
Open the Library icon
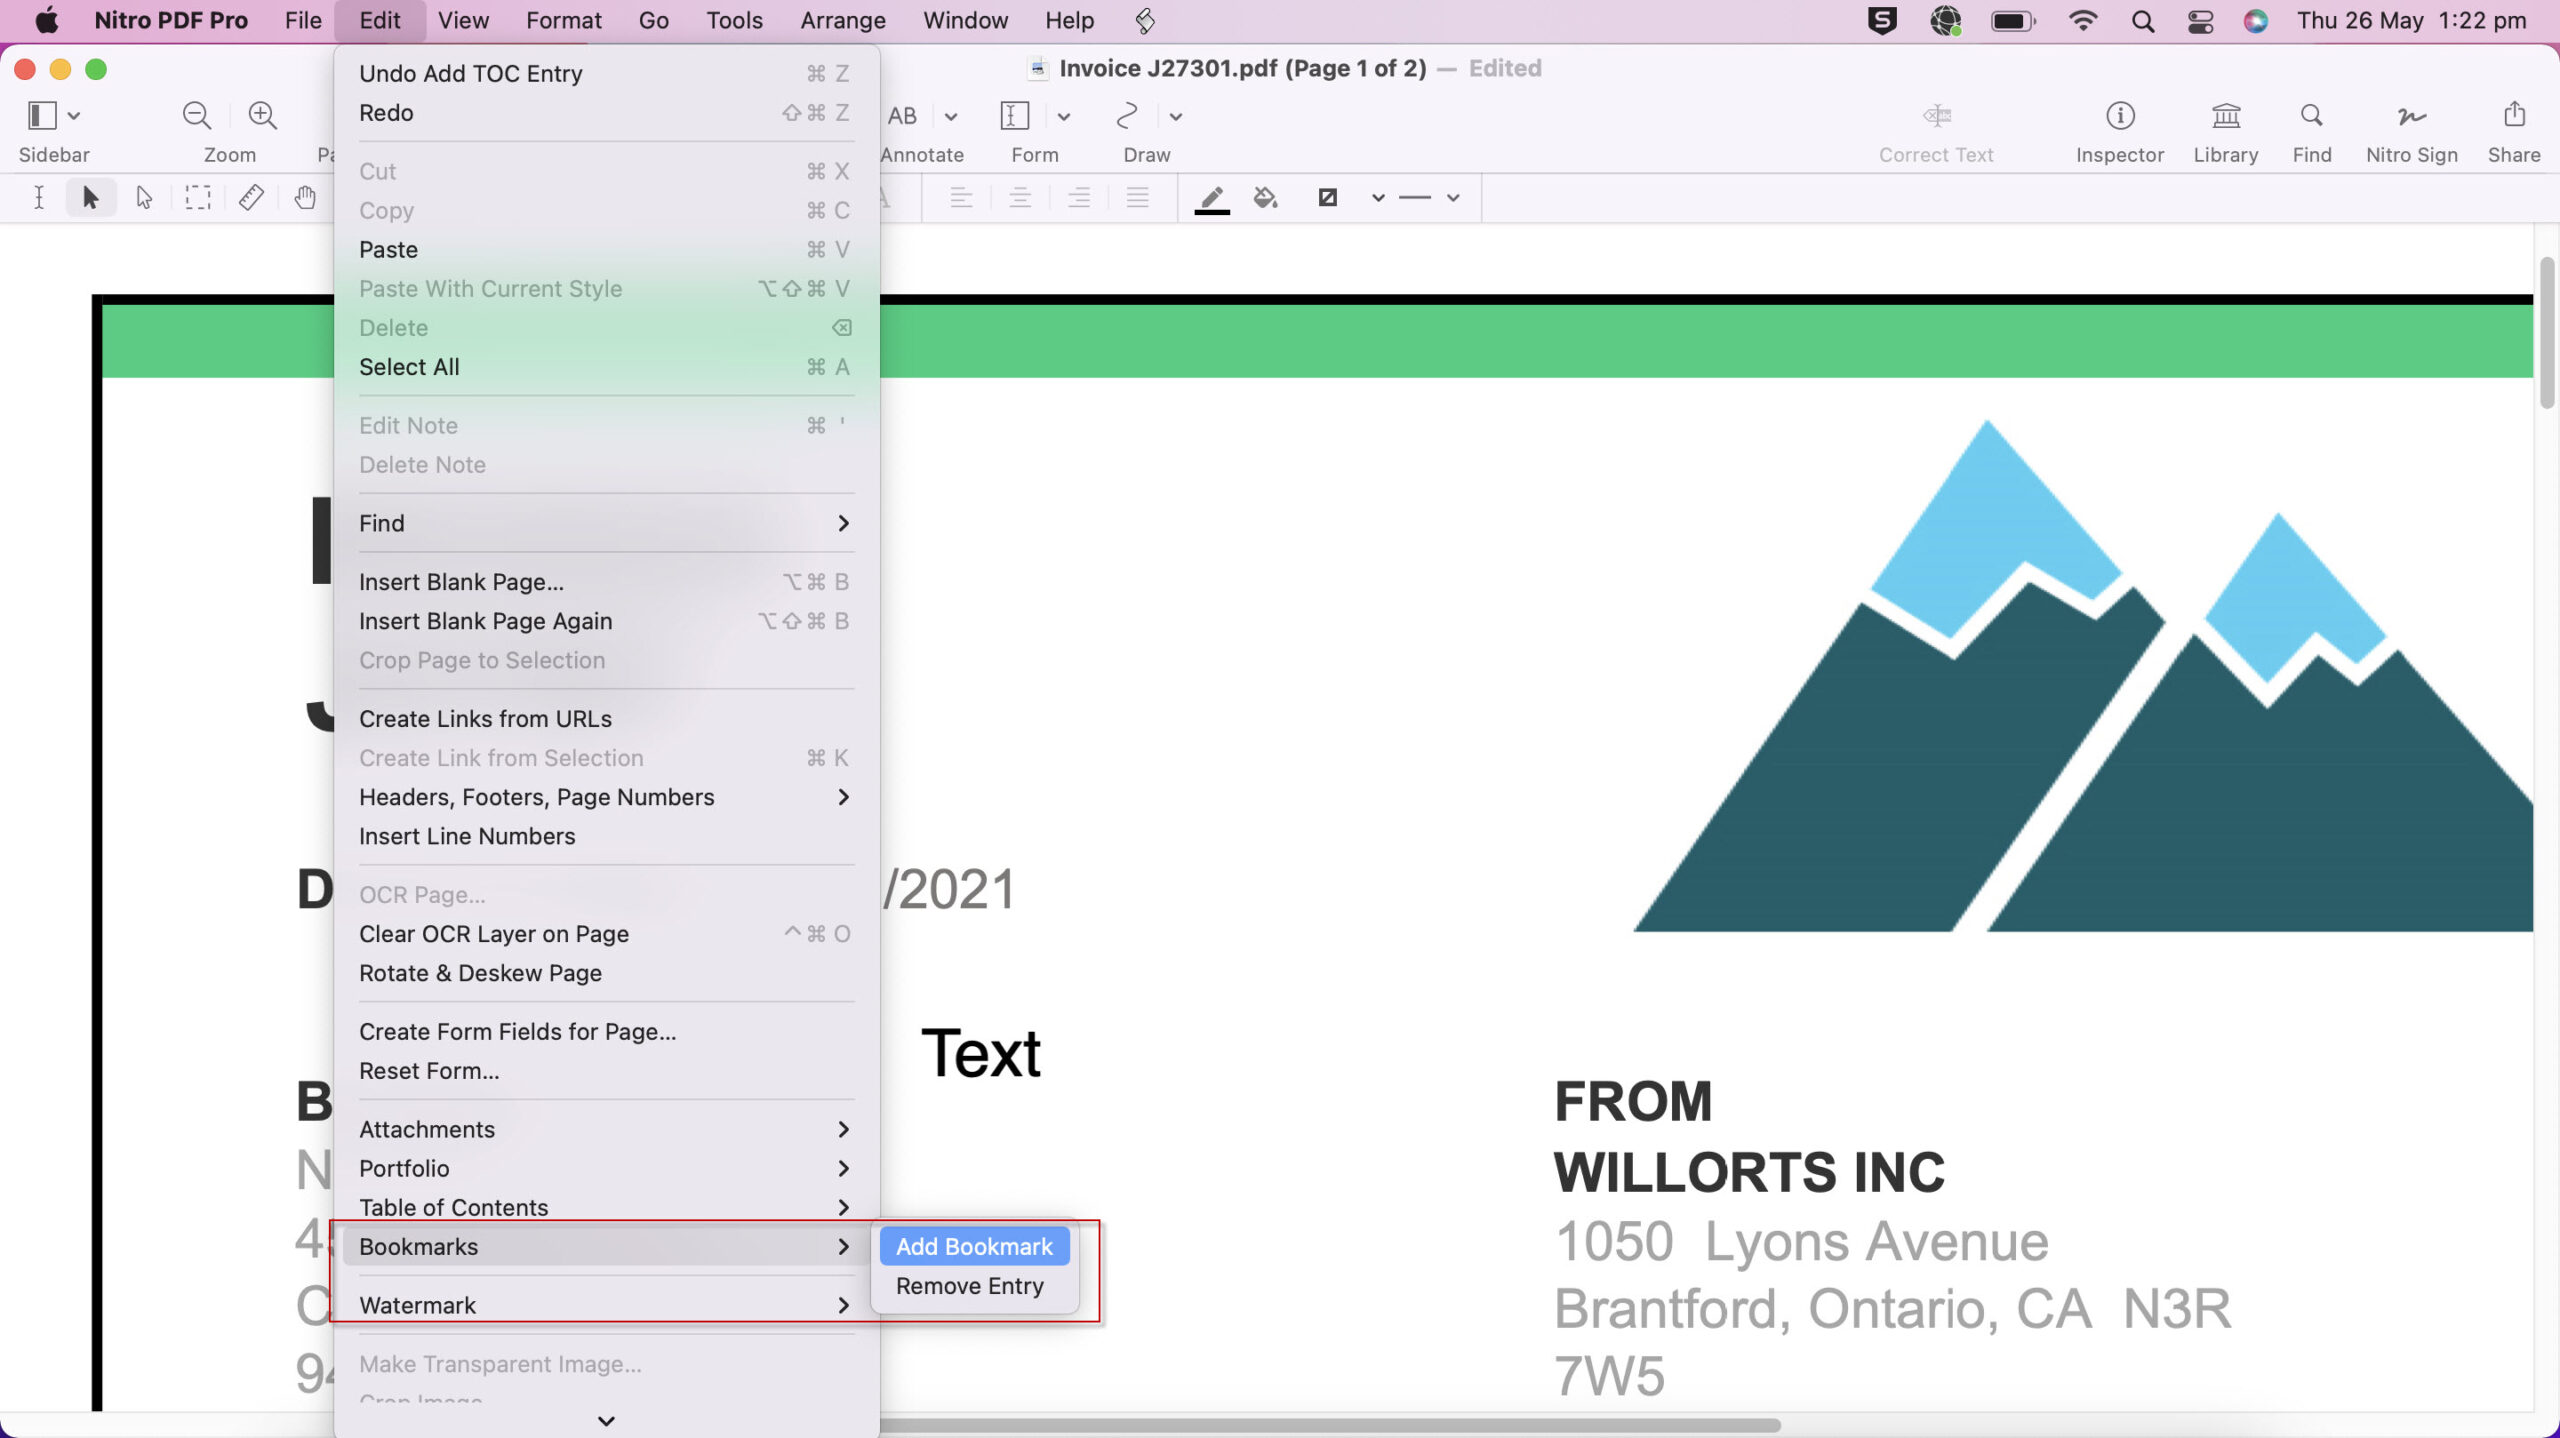point(2225,116)
